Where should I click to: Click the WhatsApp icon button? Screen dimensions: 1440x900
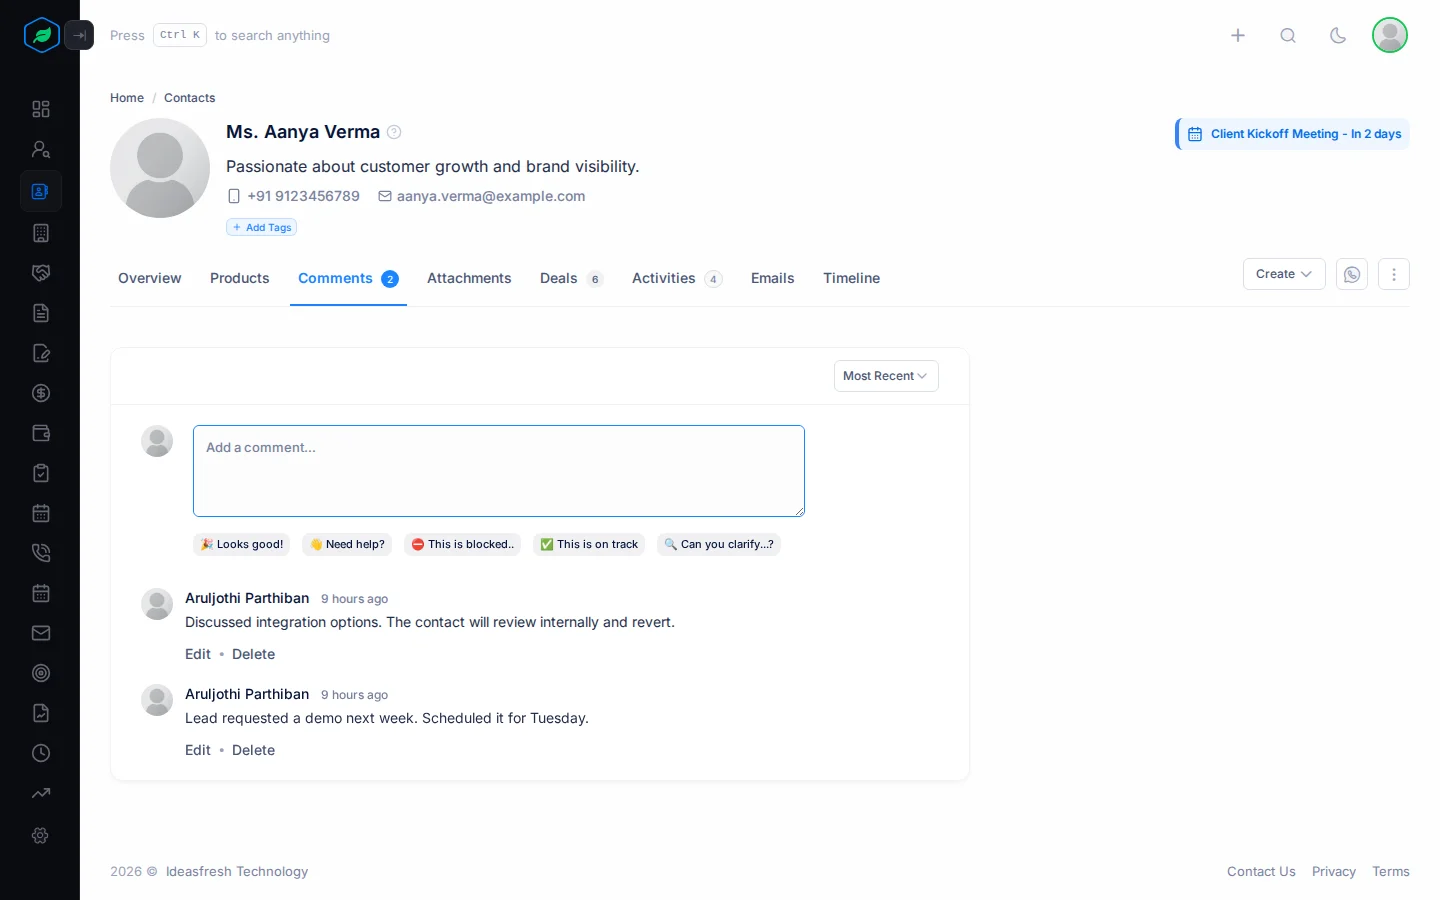click(1352, 274)
